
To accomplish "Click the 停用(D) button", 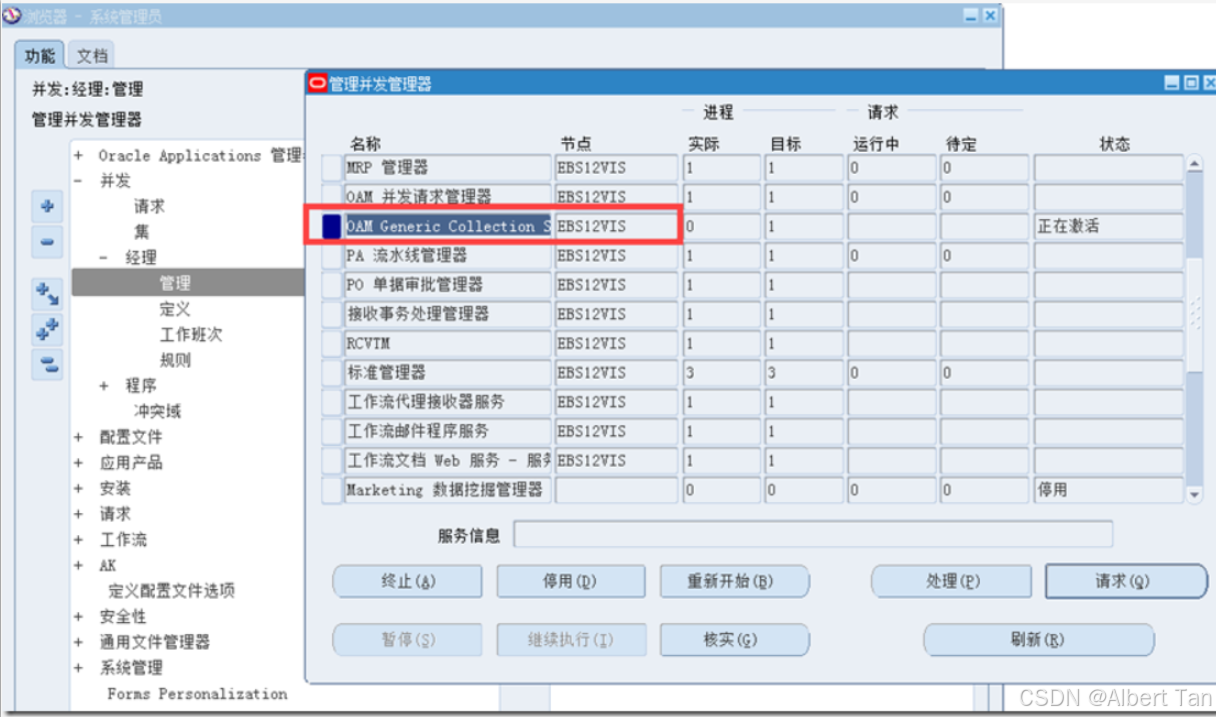I will click(x=571, y=581).
